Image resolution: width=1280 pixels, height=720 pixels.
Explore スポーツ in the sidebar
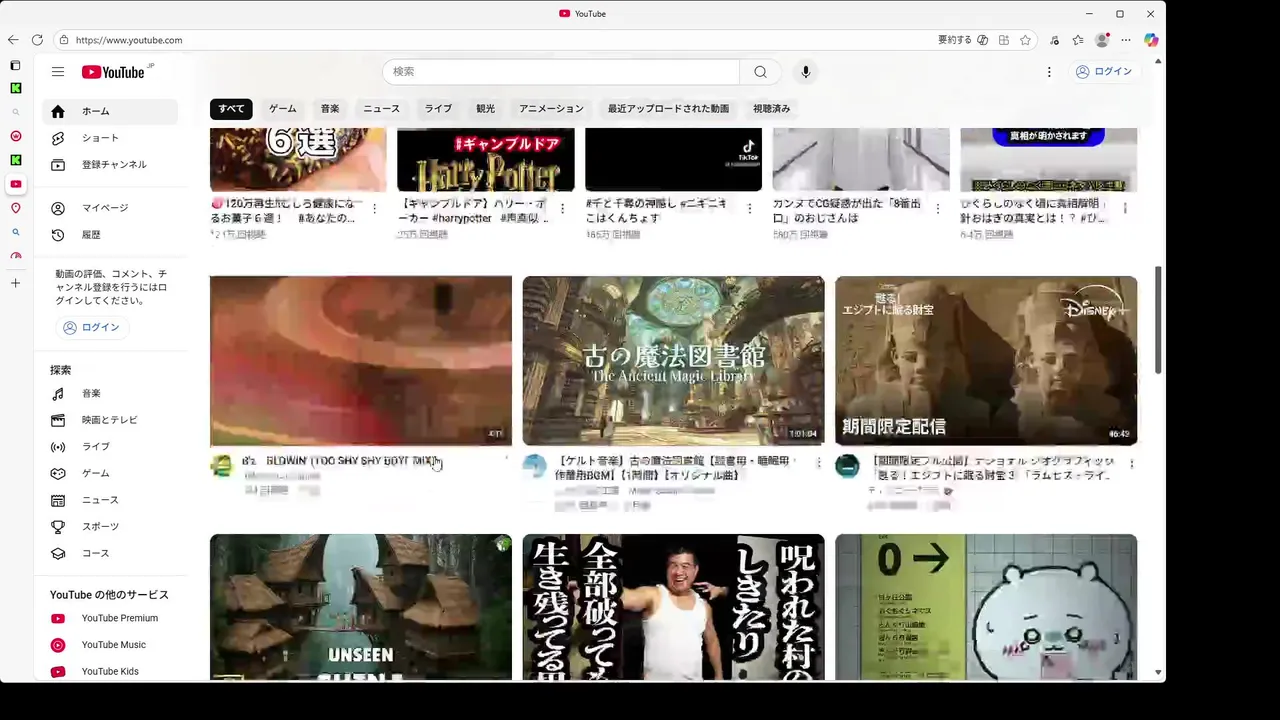[x=110, y=526]
